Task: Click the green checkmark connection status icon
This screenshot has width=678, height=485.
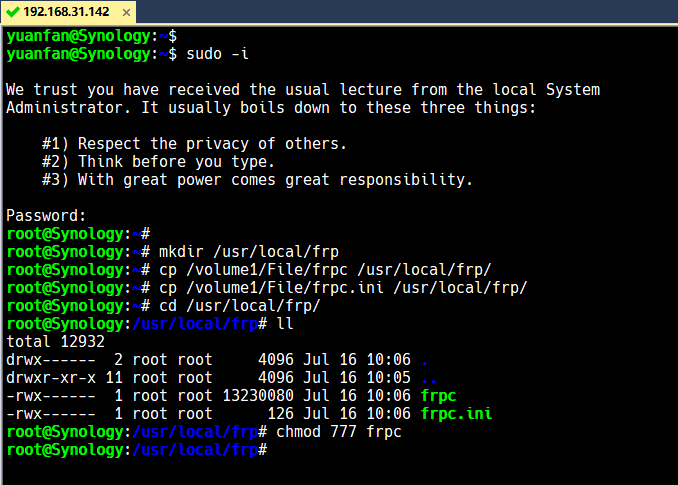Action: pyautogui.click(x=12, y=11)
